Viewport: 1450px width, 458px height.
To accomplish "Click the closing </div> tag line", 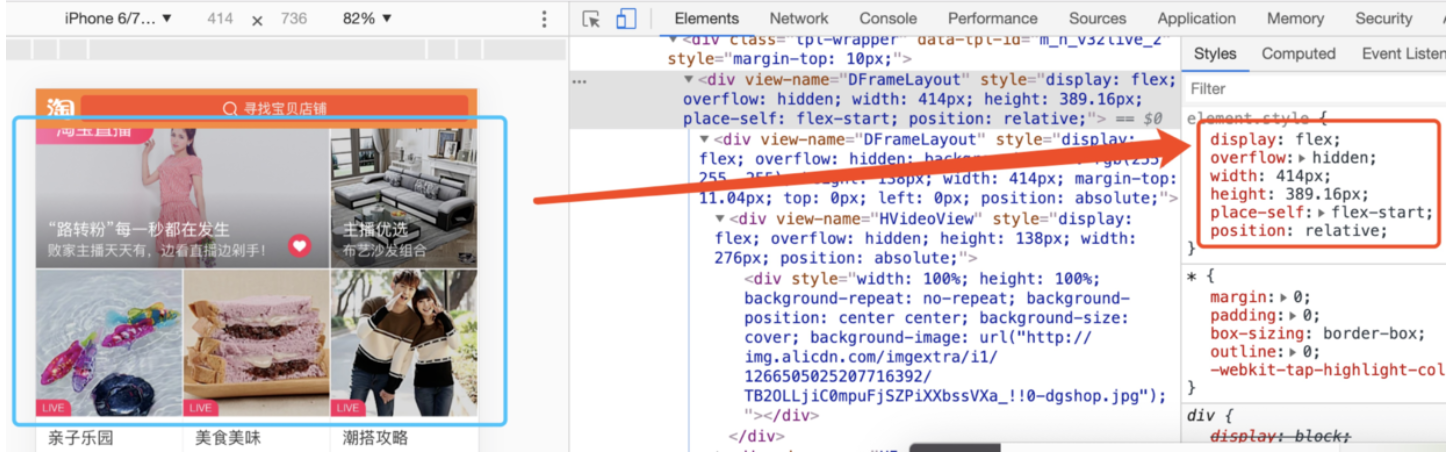I will pos(757,435).
